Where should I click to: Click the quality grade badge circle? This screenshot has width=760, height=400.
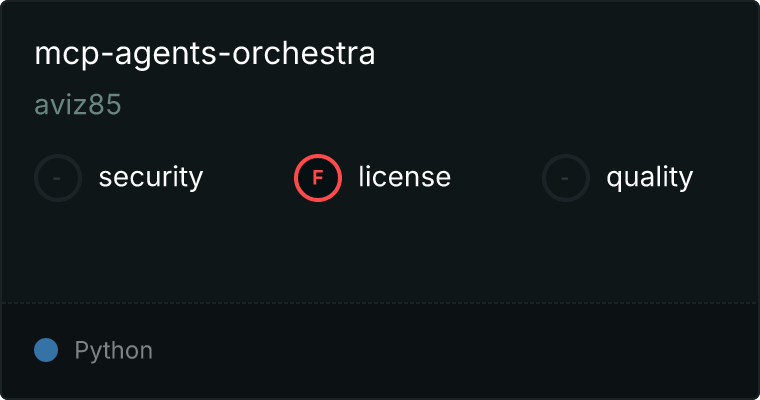tap(566, 178)
